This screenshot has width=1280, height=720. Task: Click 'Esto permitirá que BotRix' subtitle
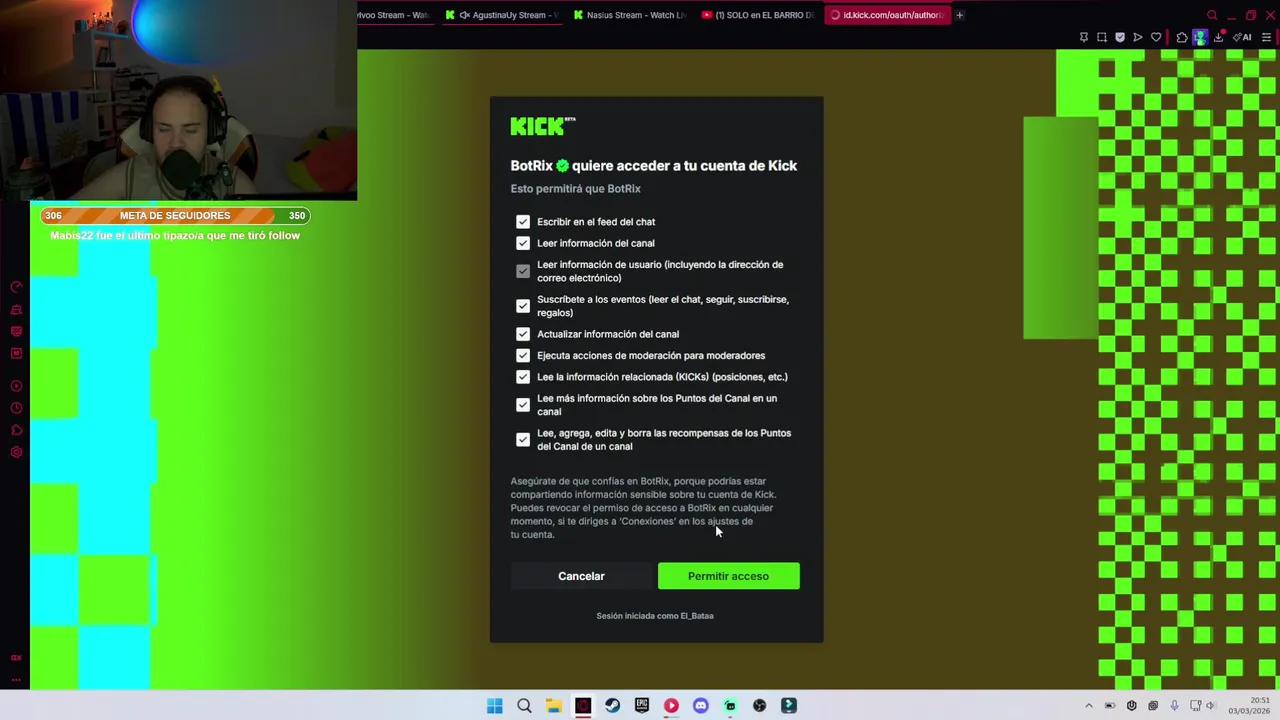(x=576, y=189)
